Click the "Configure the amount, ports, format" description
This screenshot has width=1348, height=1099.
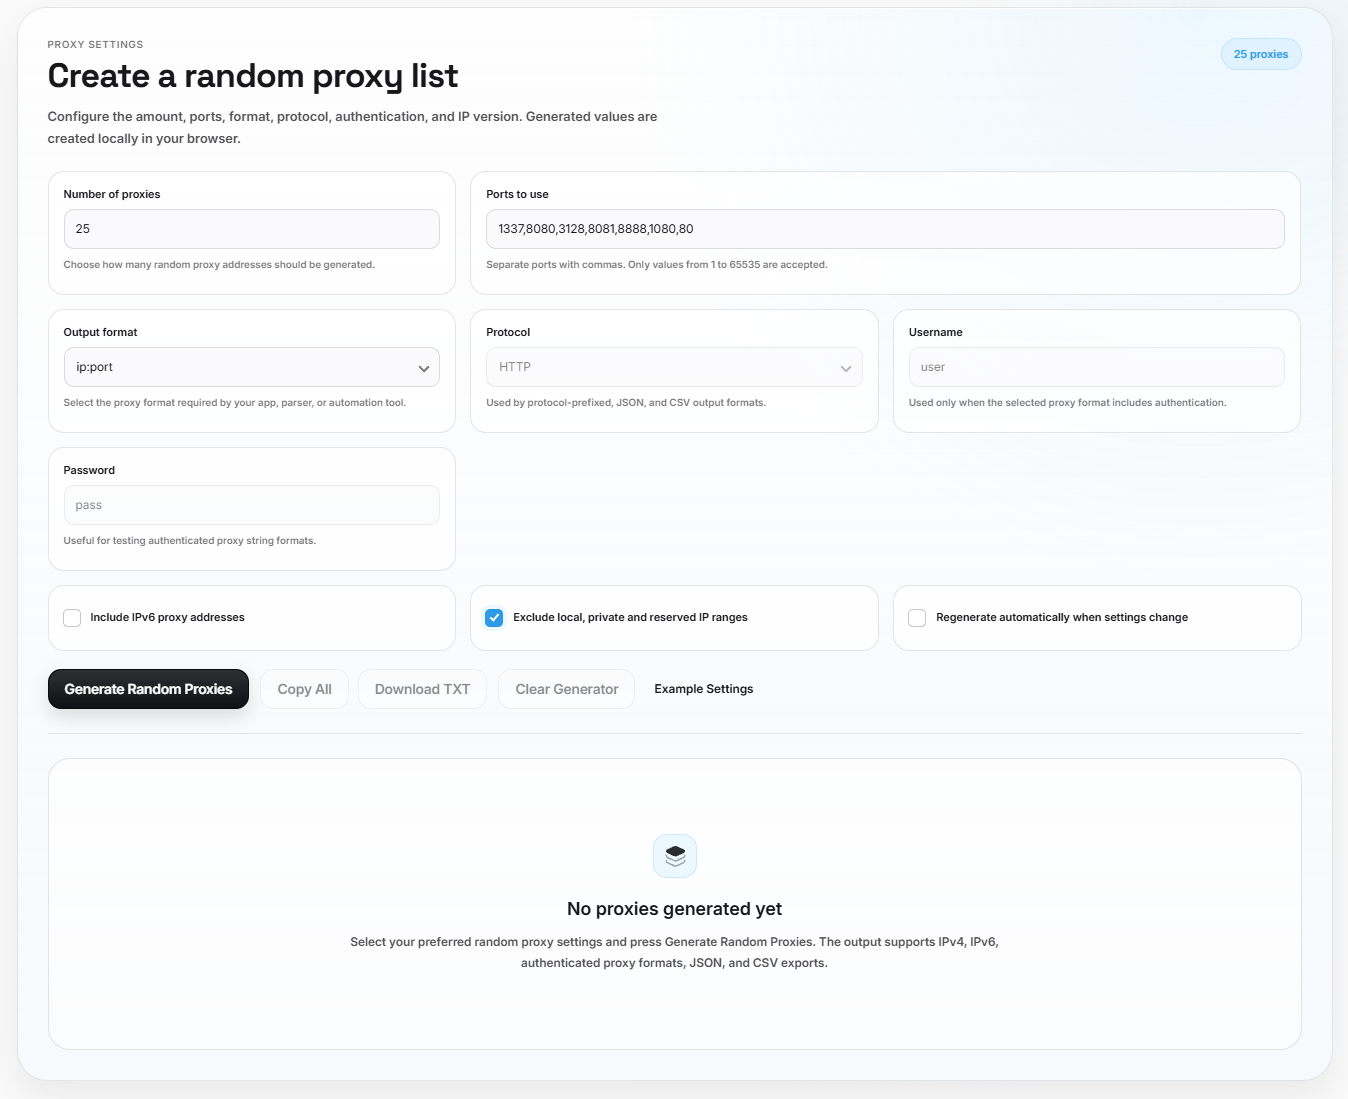[353, 128]
